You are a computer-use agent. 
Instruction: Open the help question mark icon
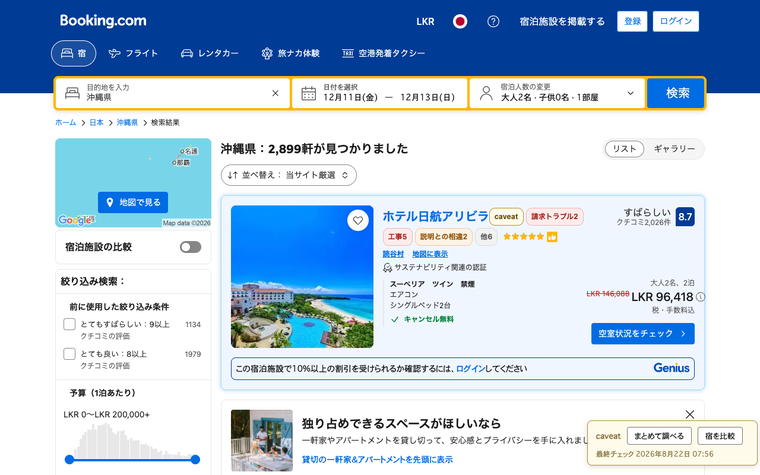493,21
